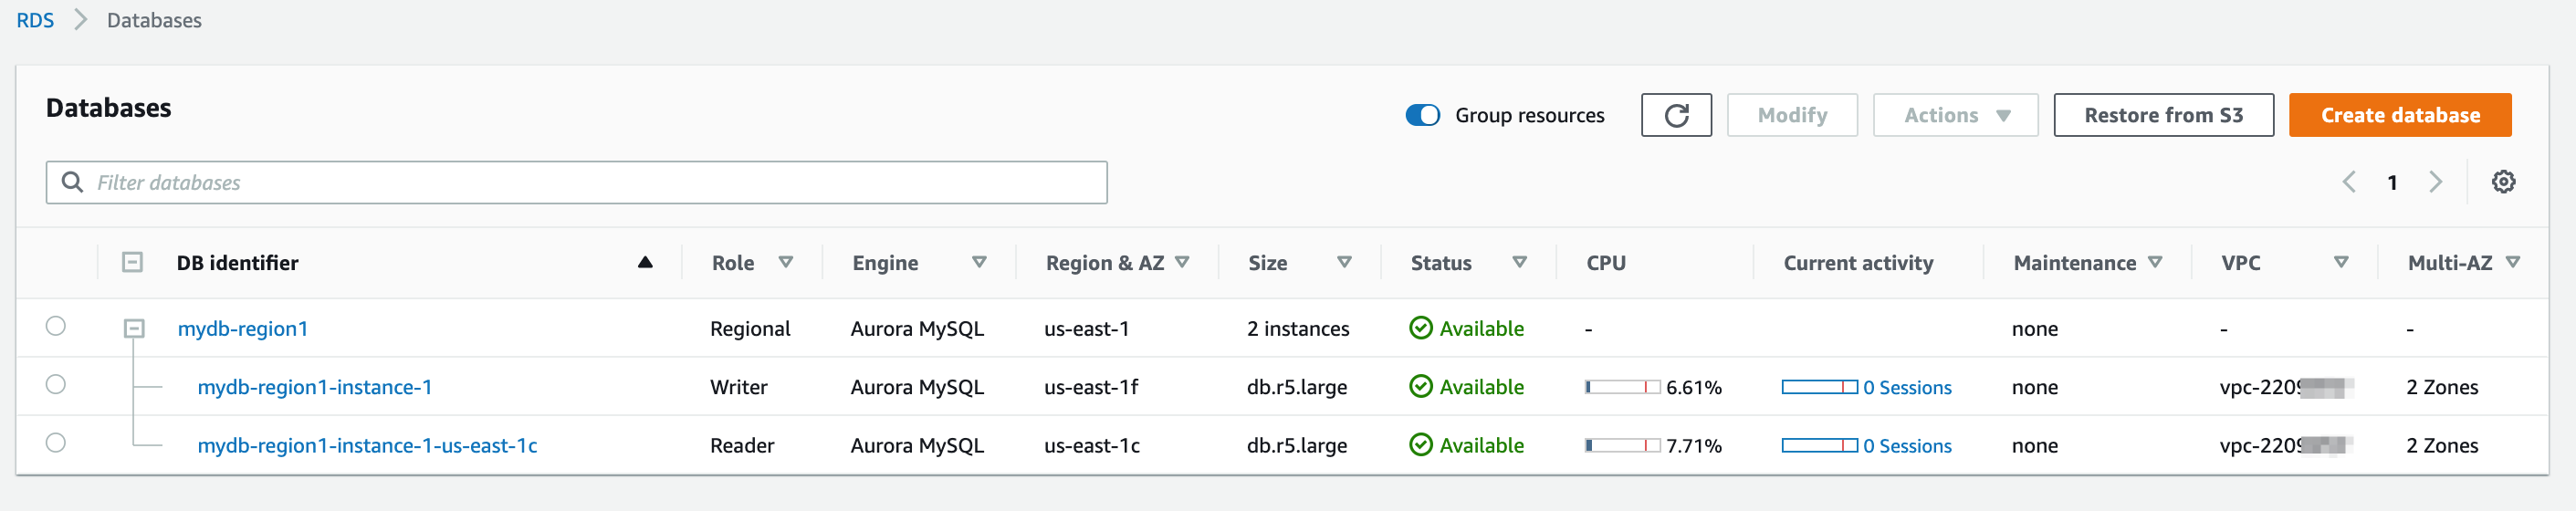Click the Status column sort icon
This screenshot has width=2576, height=511.
click(x=1519, y=263)
